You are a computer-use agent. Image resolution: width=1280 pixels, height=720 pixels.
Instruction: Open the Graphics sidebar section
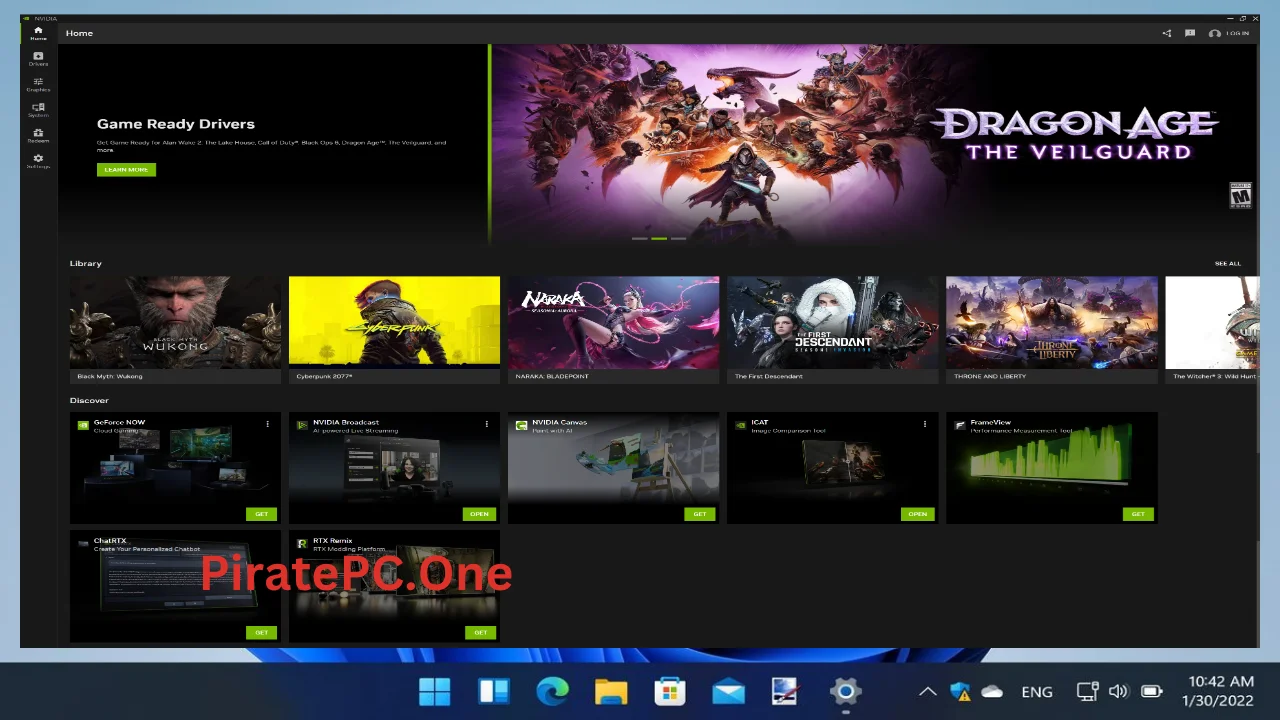click(38, 85)
